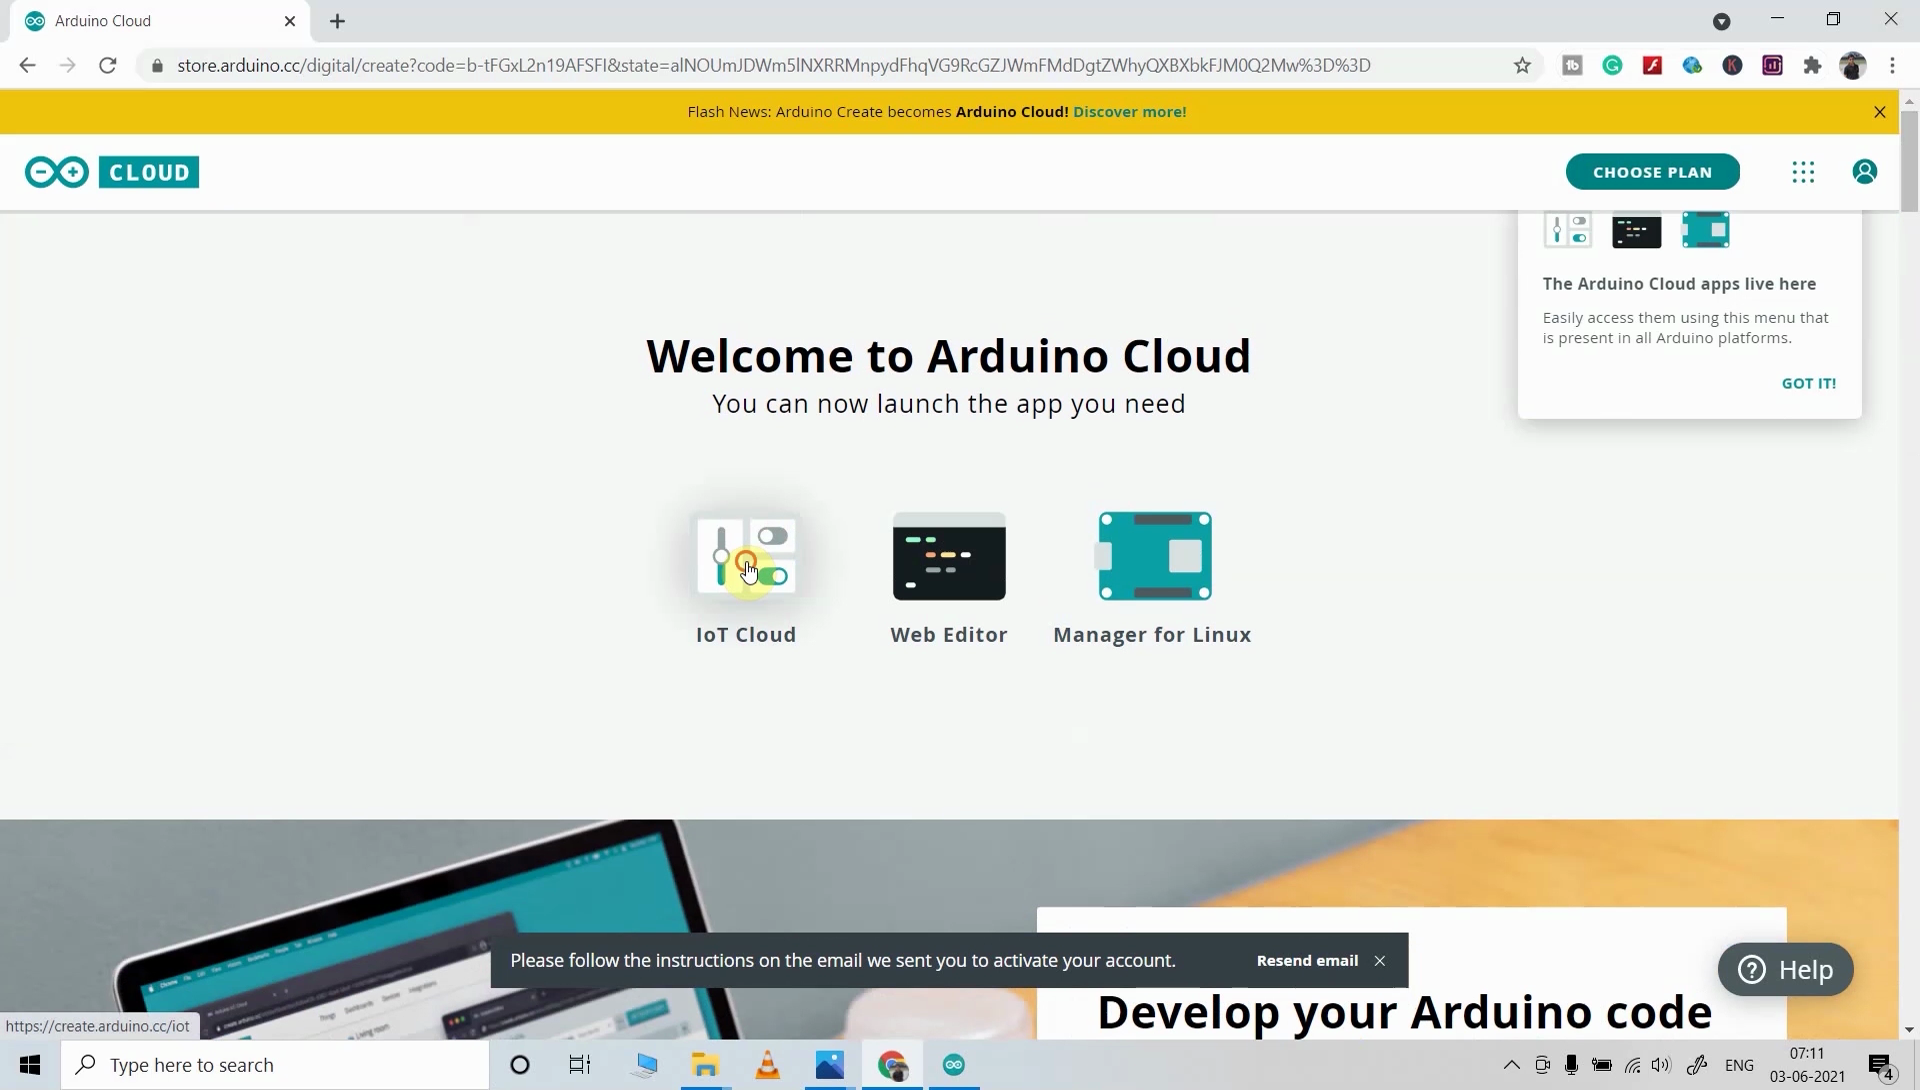Open Chrome's three-dot menu

(1893, 65)
